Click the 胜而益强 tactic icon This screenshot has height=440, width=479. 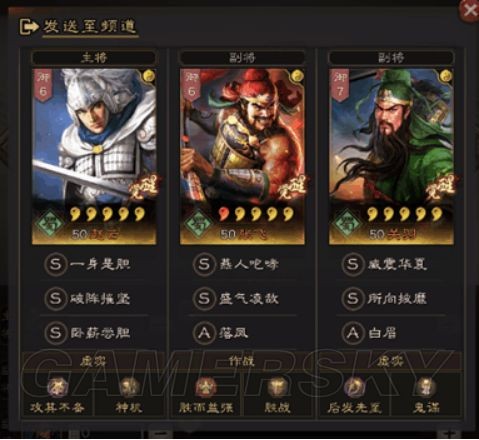point(206,388)
